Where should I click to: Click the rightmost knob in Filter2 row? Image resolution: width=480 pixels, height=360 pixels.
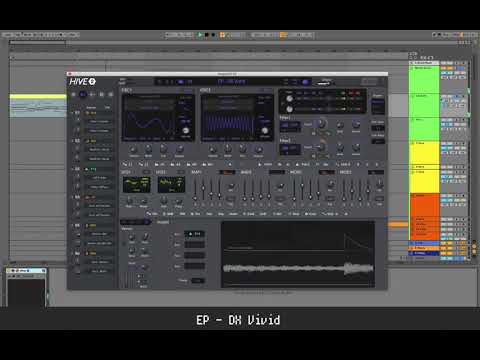click(356, 147)
